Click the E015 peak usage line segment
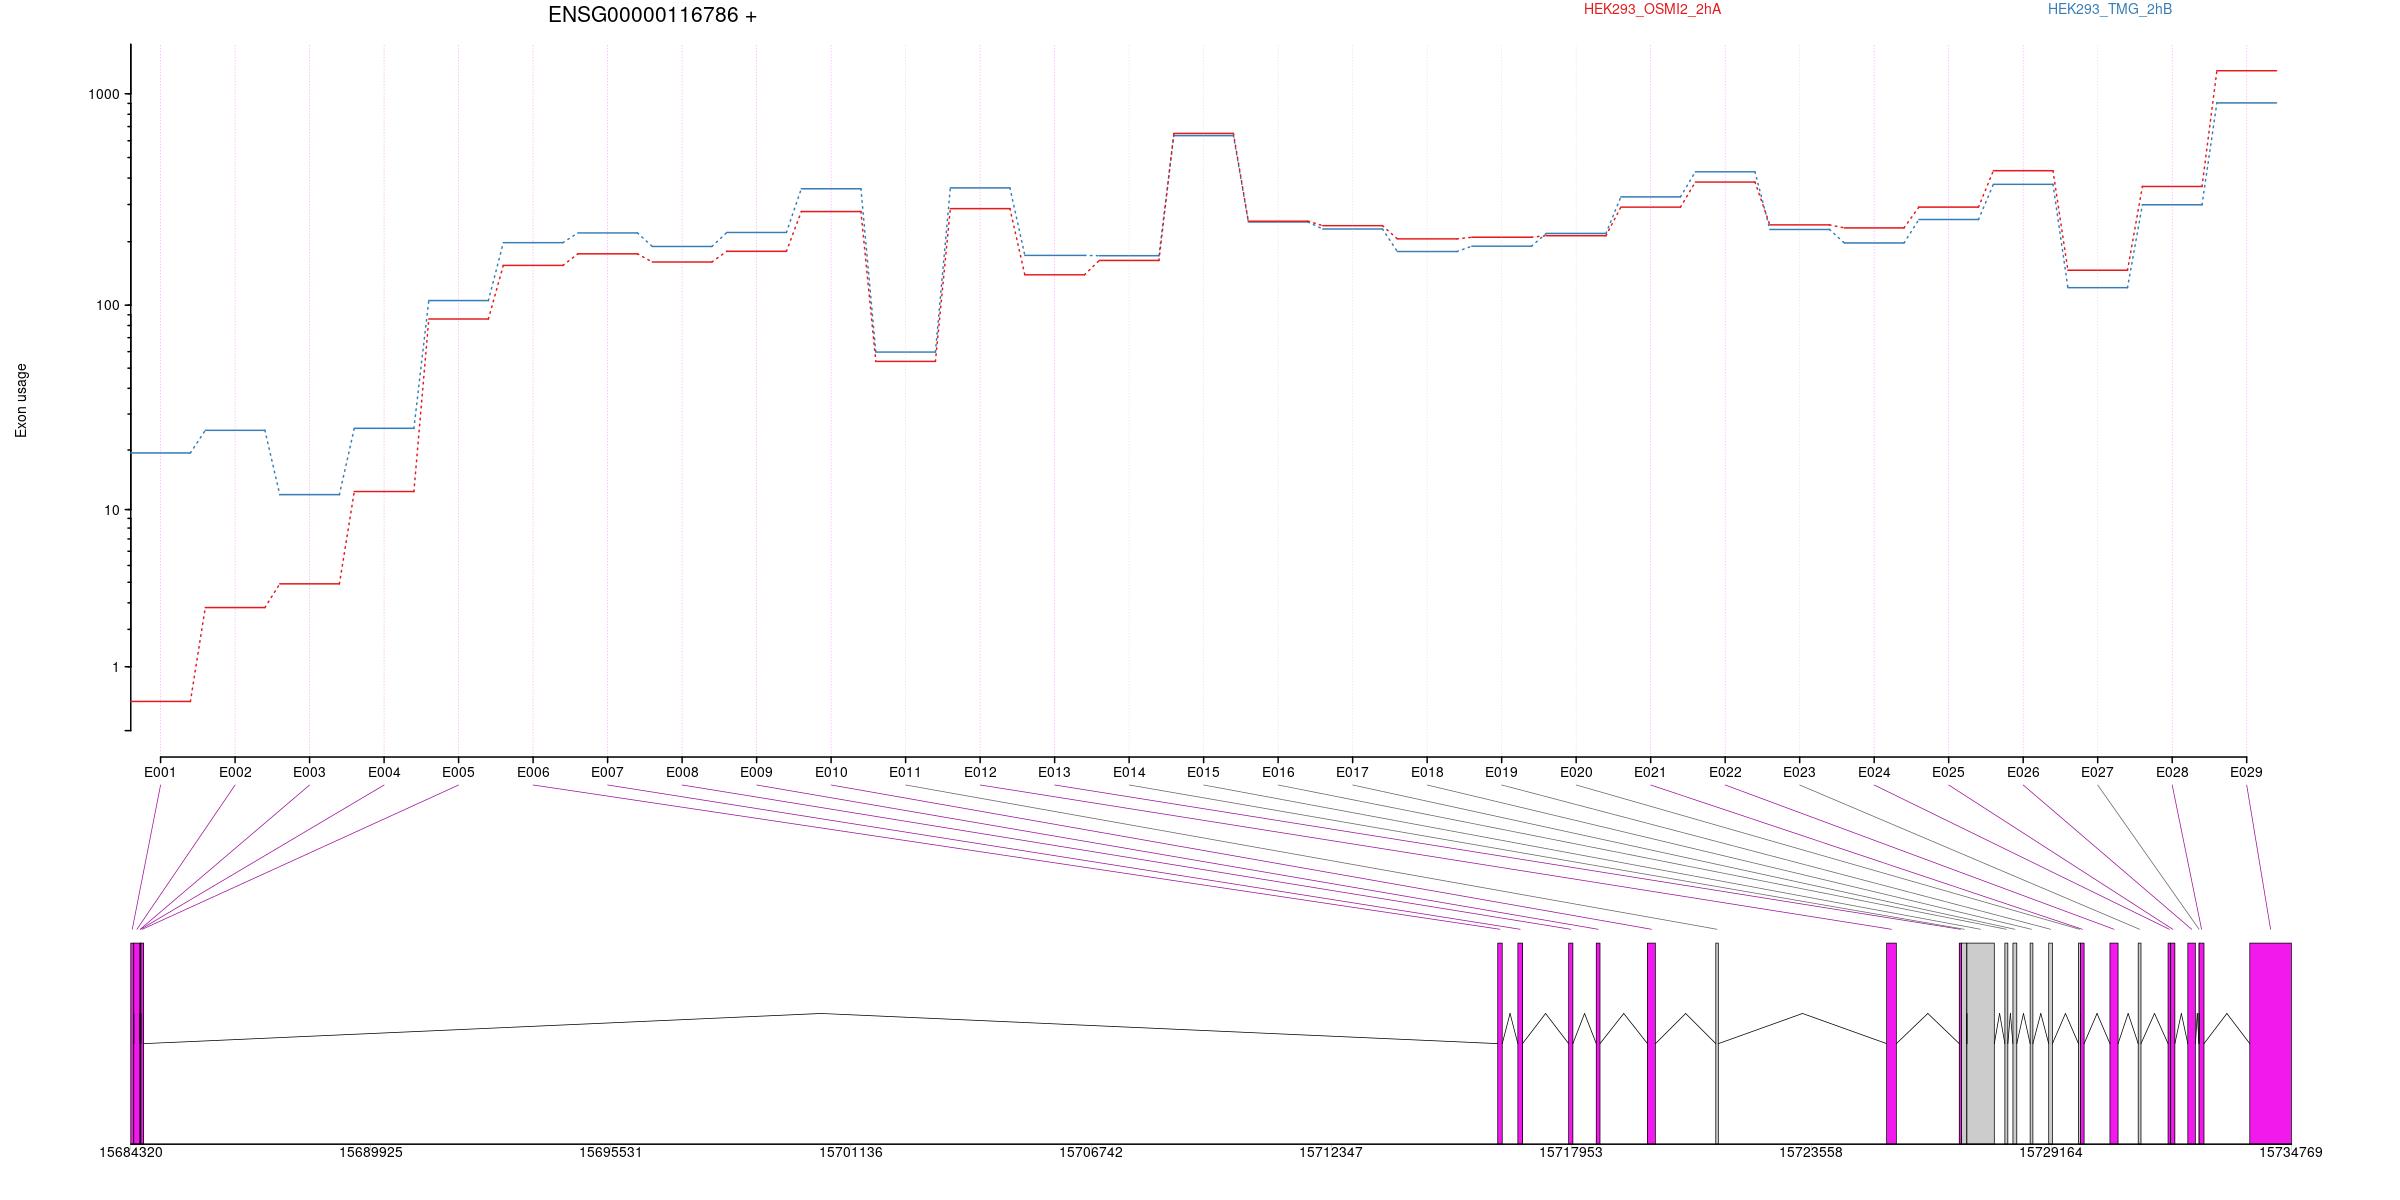The image size is (2400, 1200). point(1203,134)
